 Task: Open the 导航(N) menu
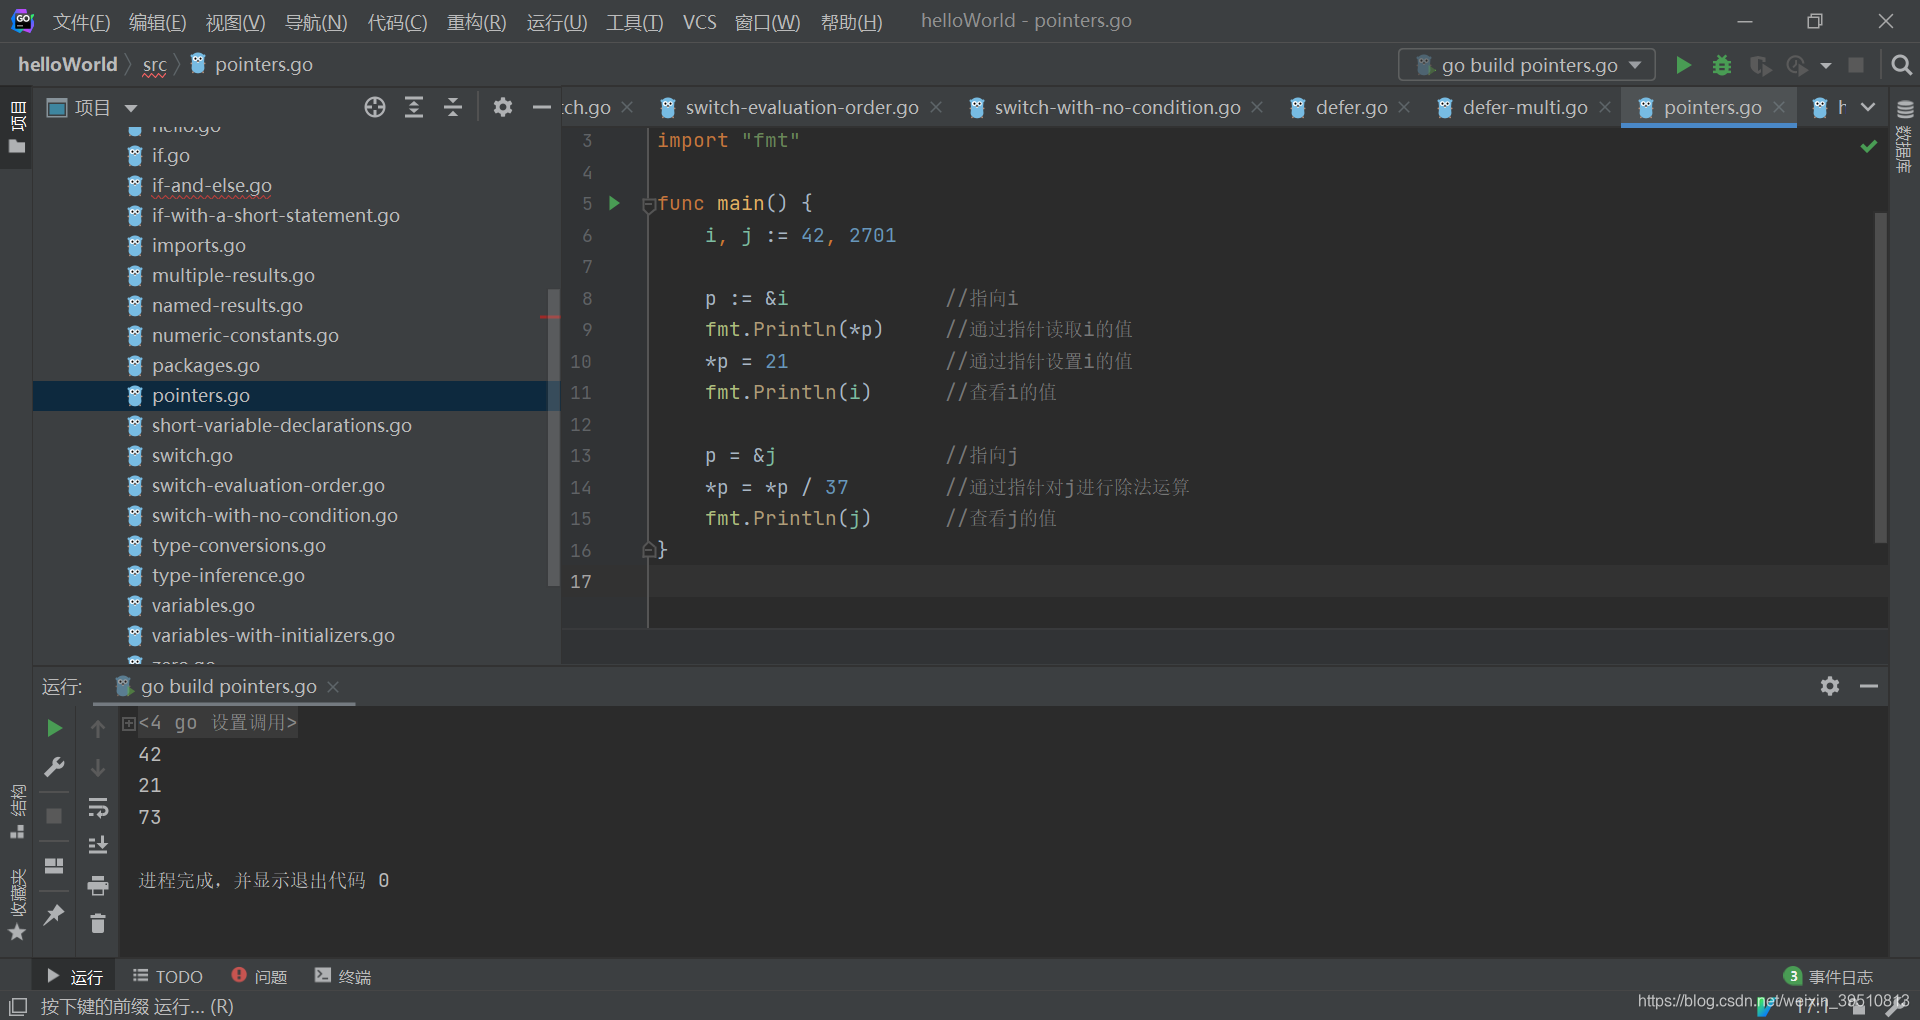[316, 22]
